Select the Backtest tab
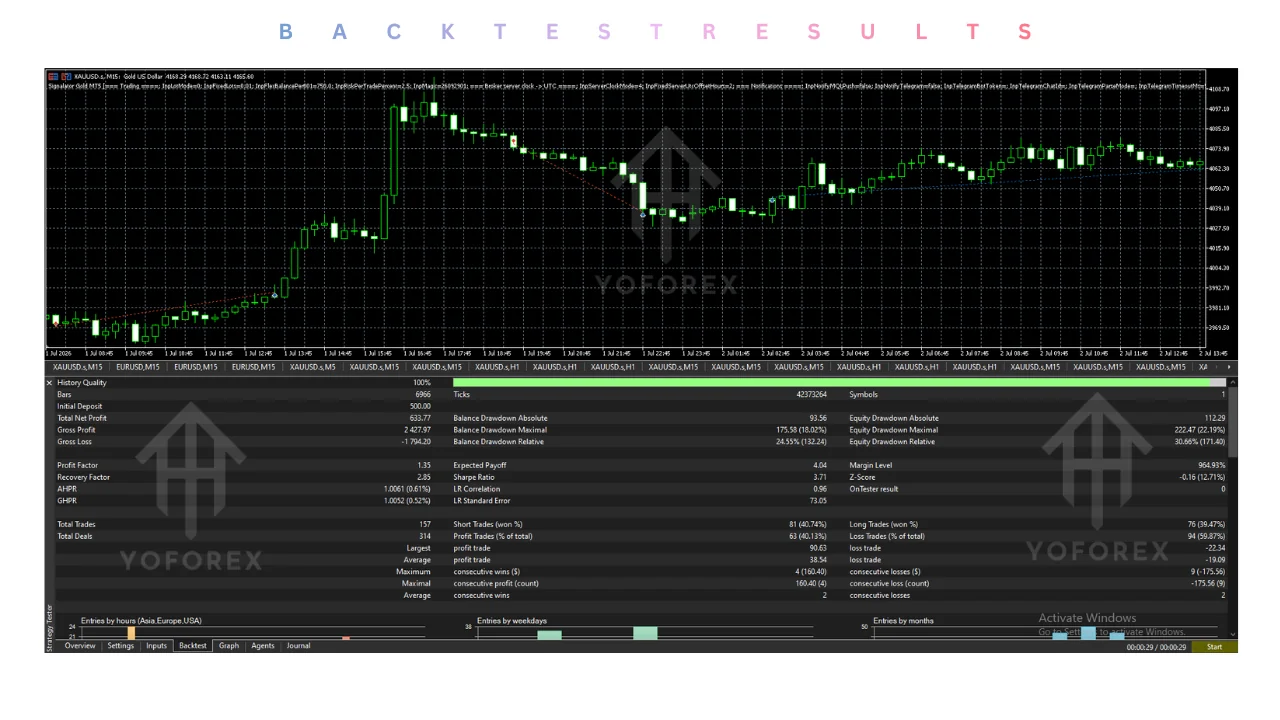 coord(193,646)
